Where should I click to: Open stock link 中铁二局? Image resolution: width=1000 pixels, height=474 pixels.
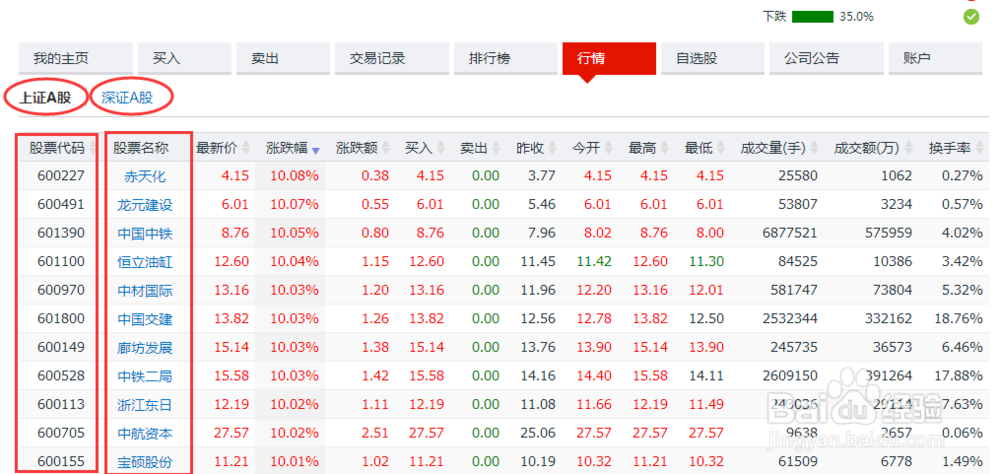145,376
